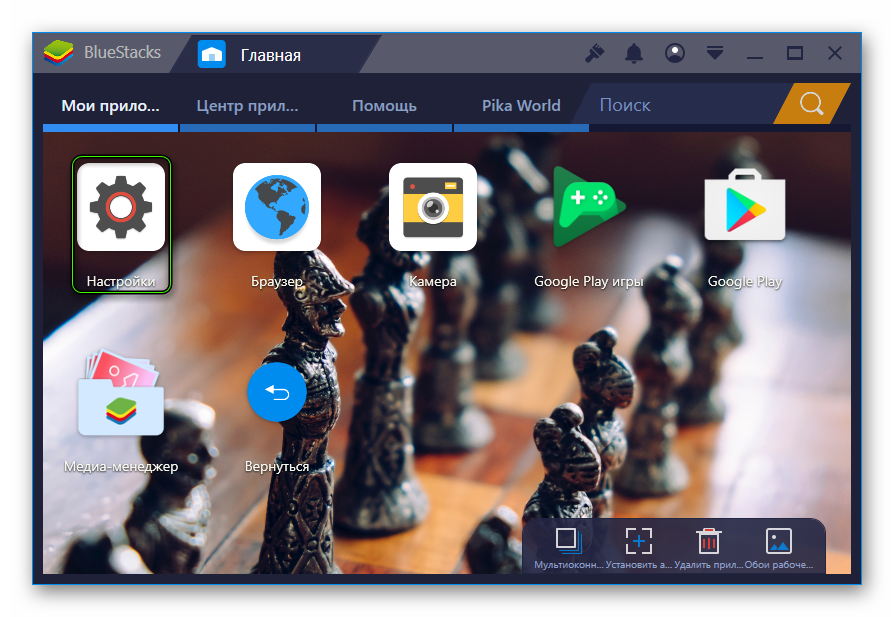The image size is (894, 617).
Task: Select the Мои прило... tab
Action: pyautogui.click(x=111, y=106)
